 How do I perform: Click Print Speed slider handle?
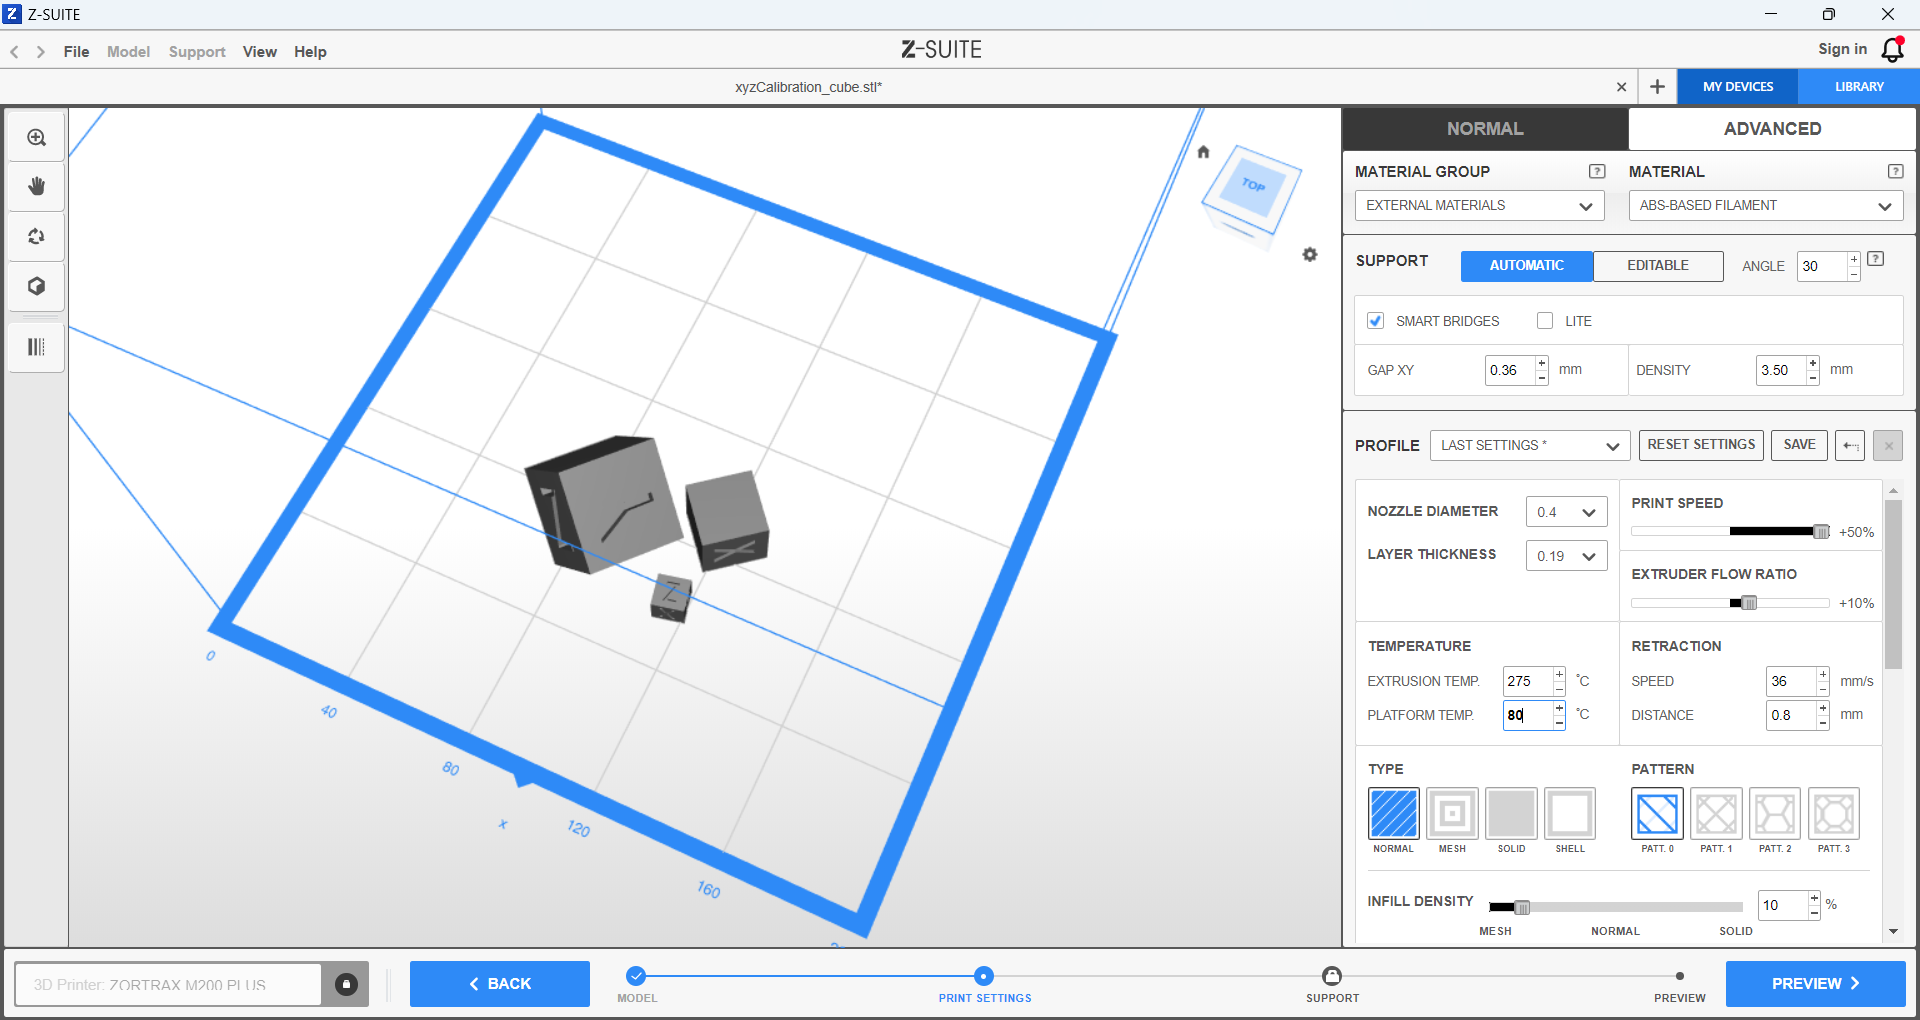point(1821,532)
